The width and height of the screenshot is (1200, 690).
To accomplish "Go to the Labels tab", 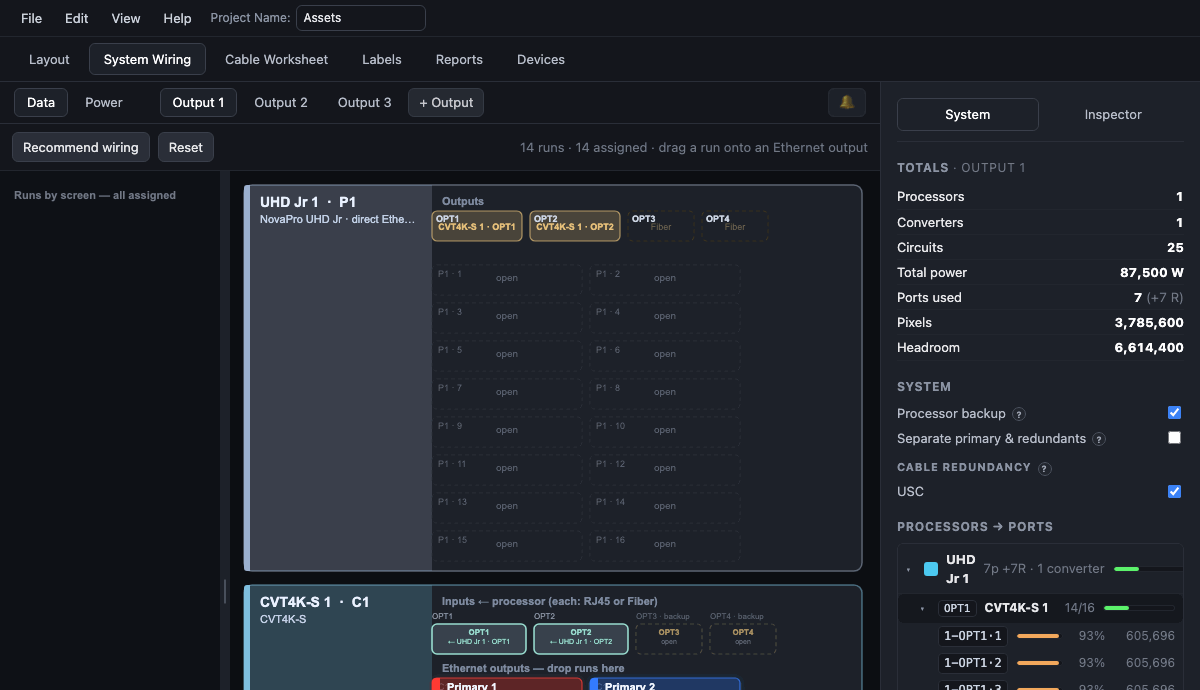I will [382, 59].
